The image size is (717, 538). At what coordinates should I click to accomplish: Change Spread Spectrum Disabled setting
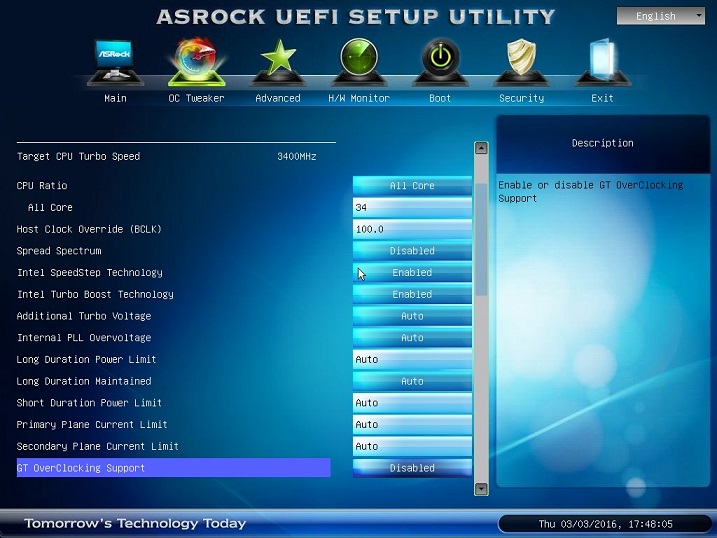(412, 251)
